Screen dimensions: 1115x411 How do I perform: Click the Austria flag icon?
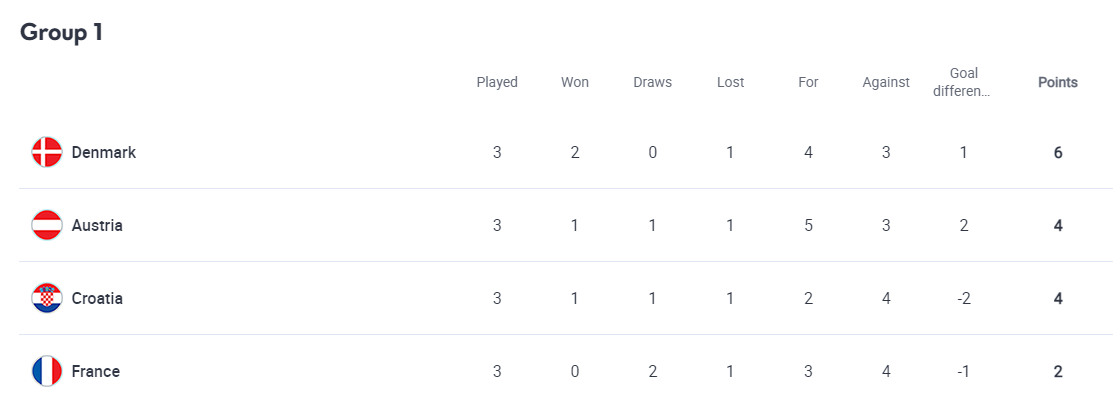coord(47,225)
